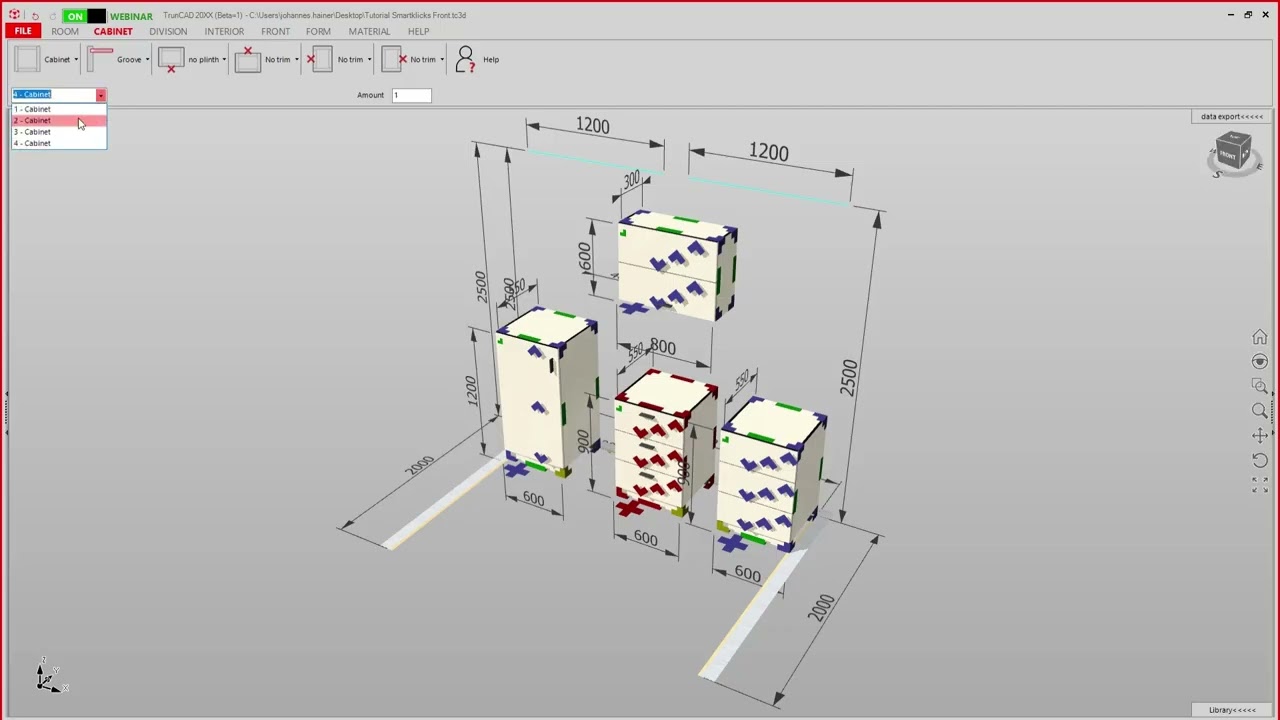1280x720 pixels.
Task: Switch to the INTERIOR tab
Action: coord(224,31)
